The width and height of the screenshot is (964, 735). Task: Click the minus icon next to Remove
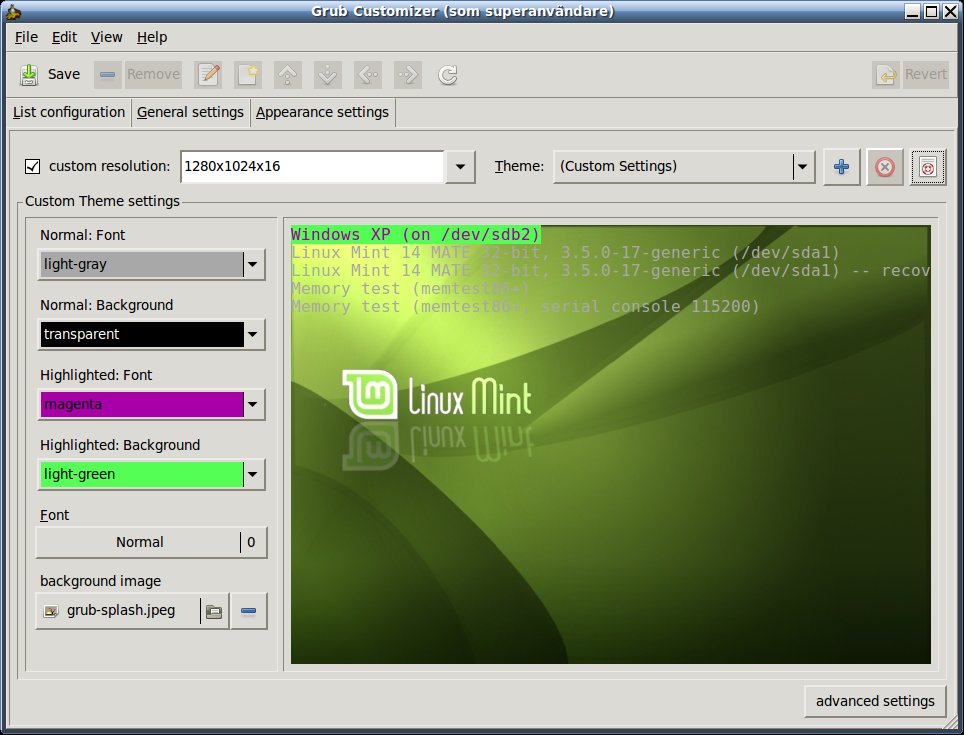tap(107, 75)
